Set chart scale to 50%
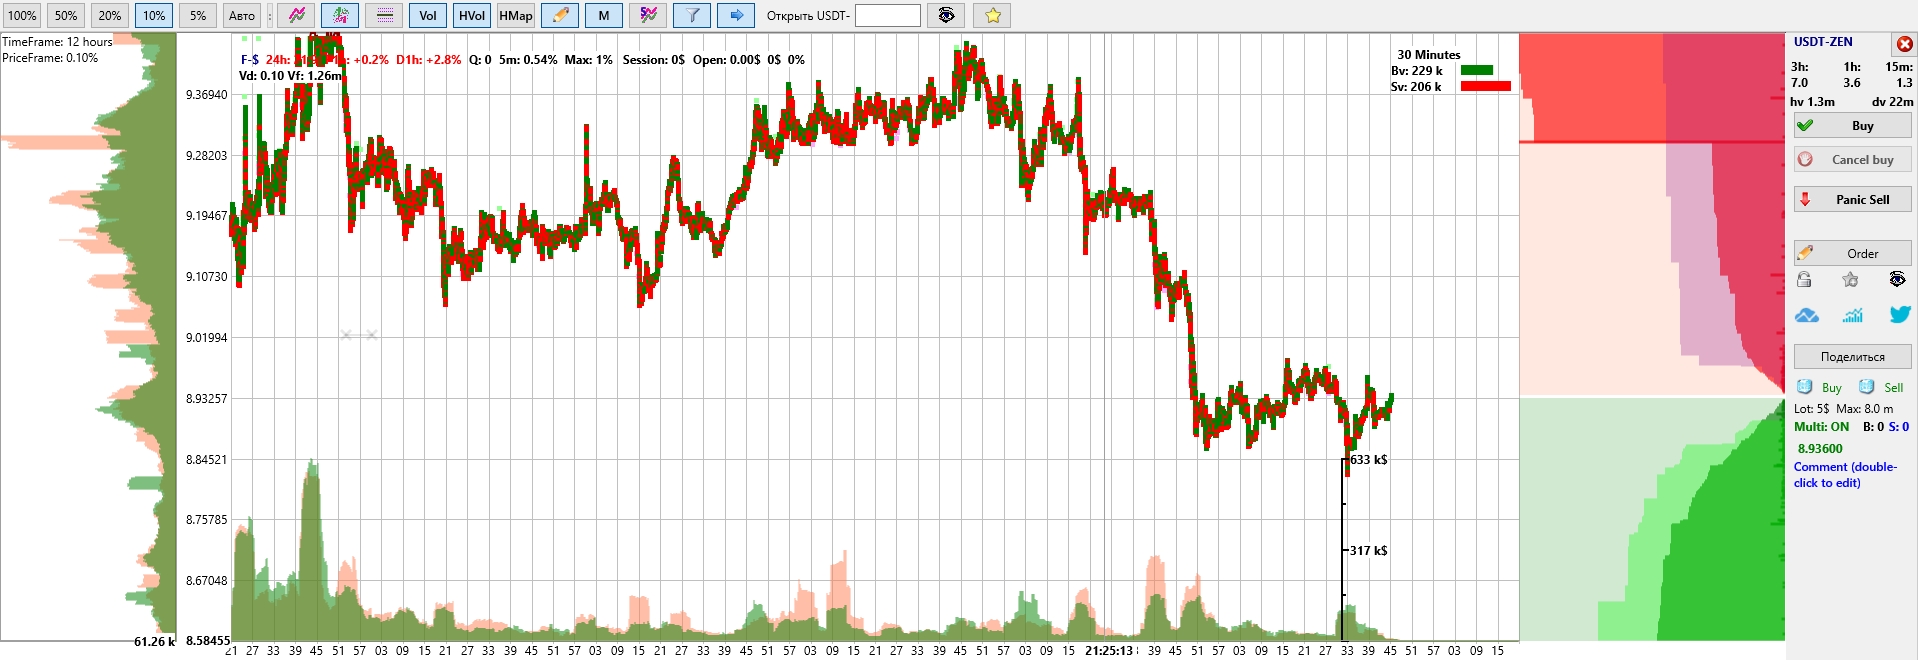 (66, 15)
